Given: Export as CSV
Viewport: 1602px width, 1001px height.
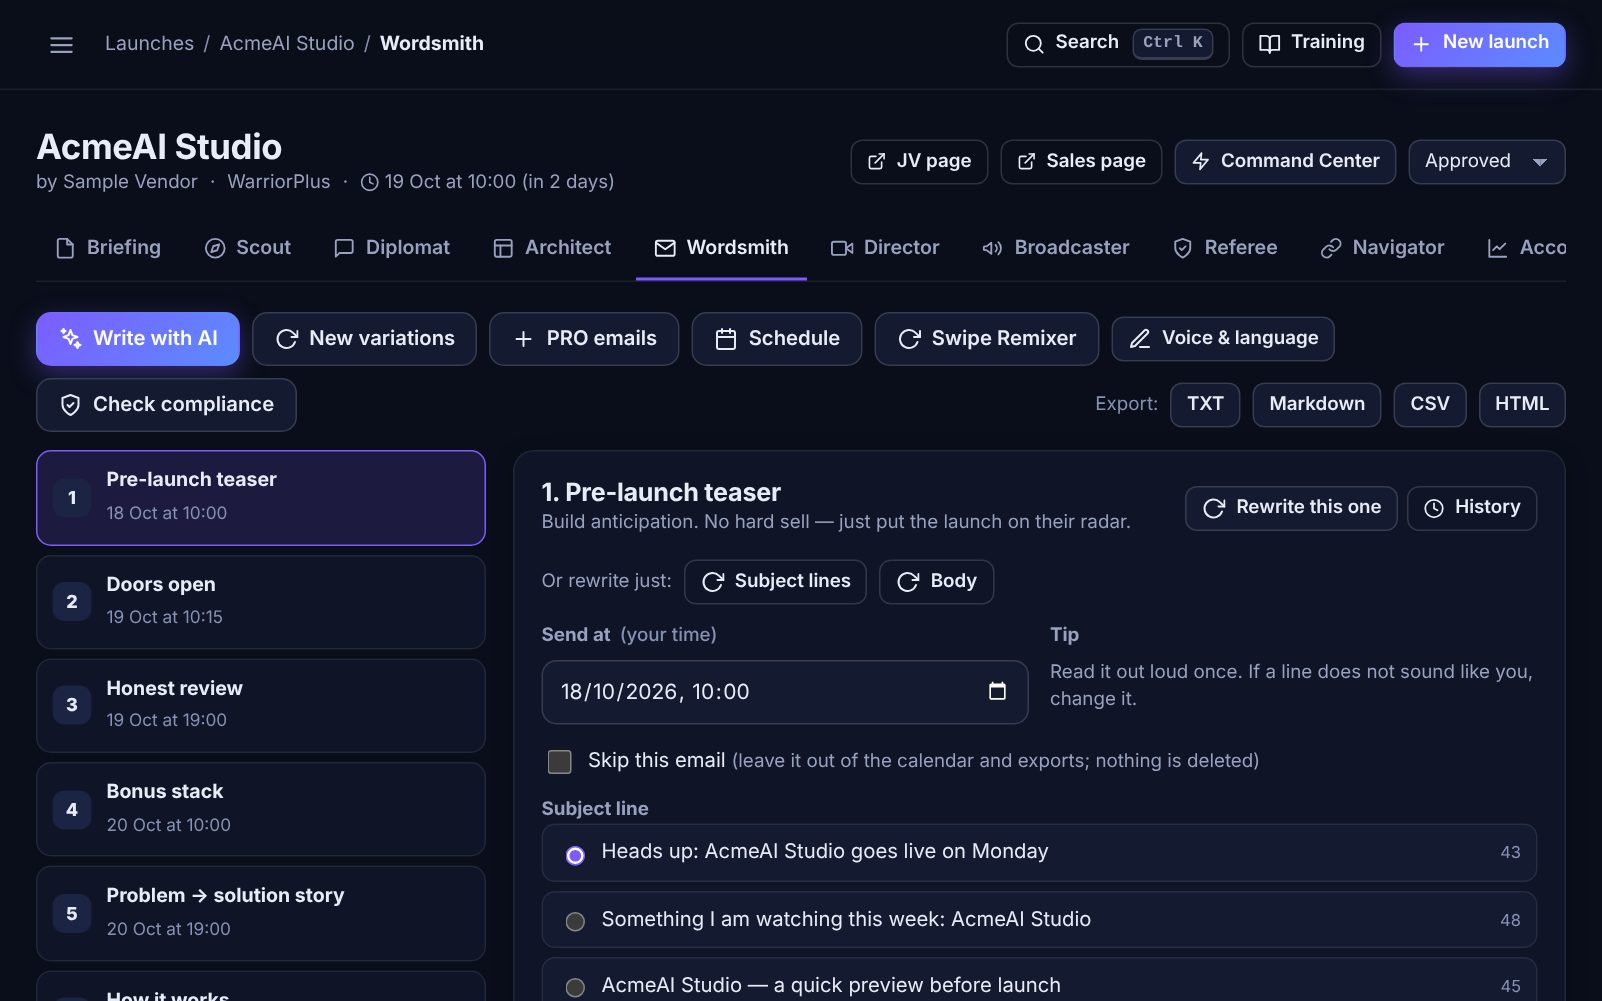Looking at the screenshot, I should [1429, 404].
